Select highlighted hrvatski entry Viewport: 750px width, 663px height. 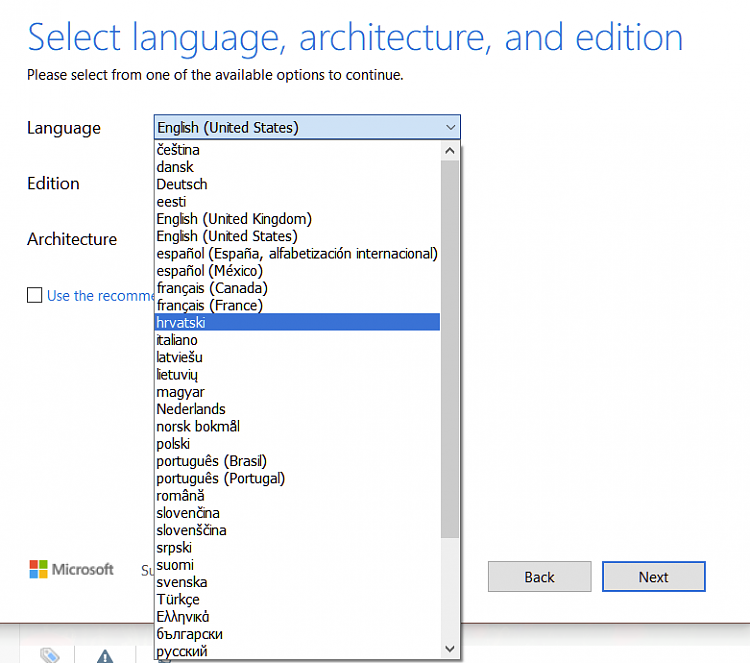click(x=298, y=322)
